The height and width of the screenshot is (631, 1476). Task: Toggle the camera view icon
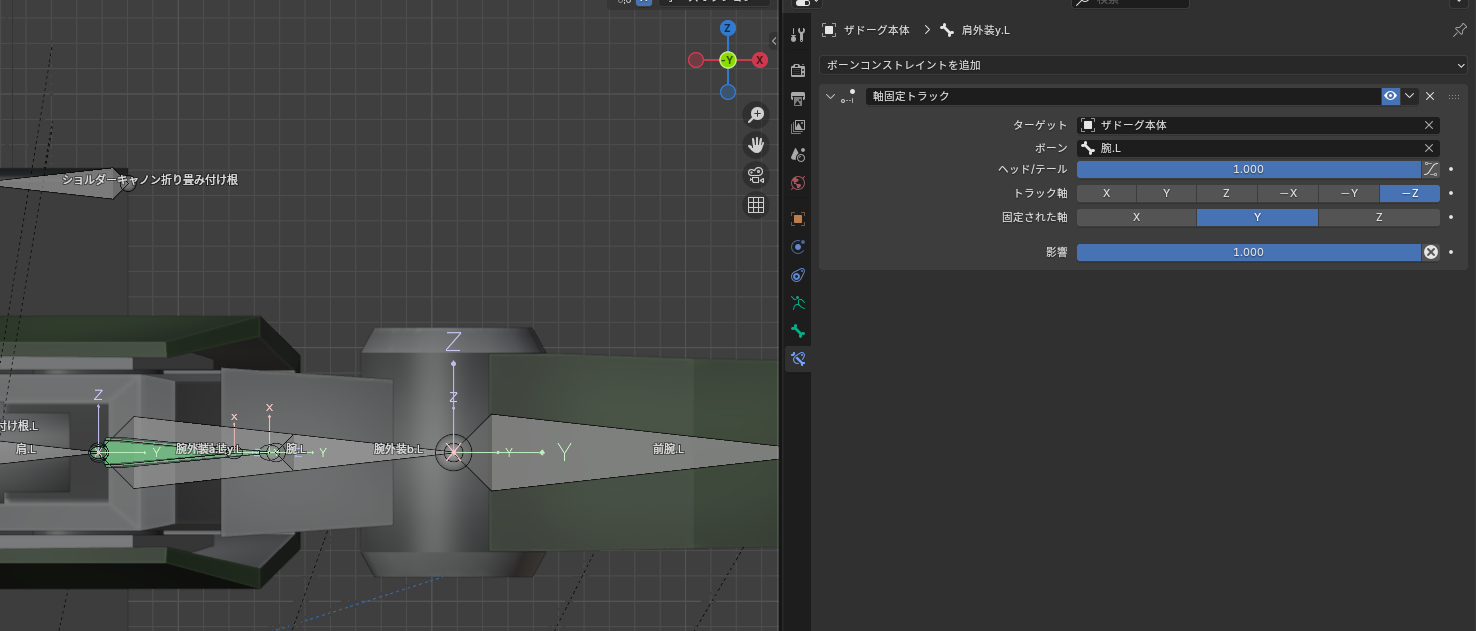click(x=756, y=176)
